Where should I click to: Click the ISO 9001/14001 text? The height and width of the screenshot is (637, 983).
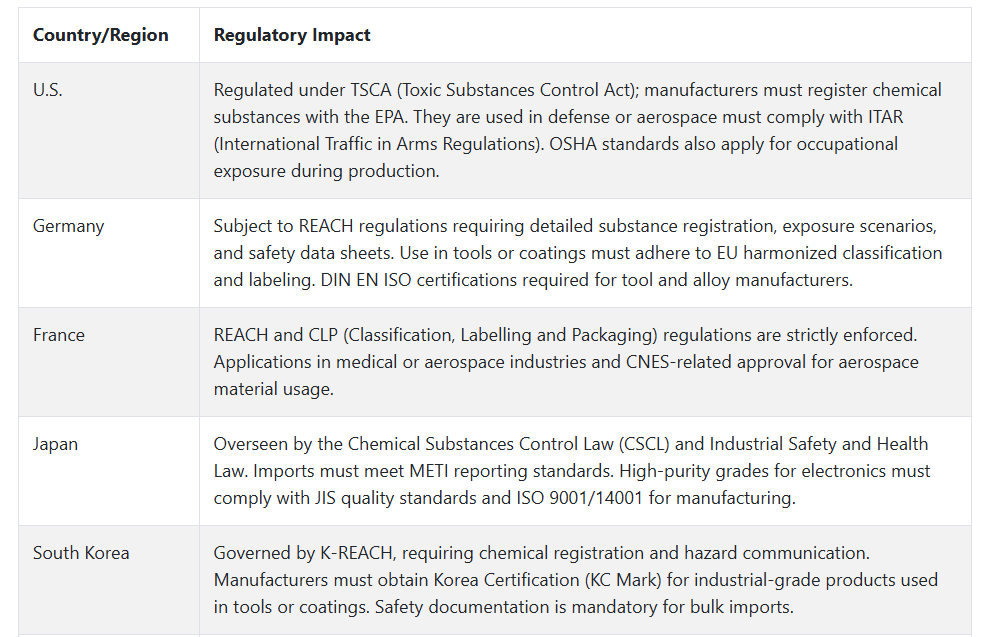click(580, 498)
